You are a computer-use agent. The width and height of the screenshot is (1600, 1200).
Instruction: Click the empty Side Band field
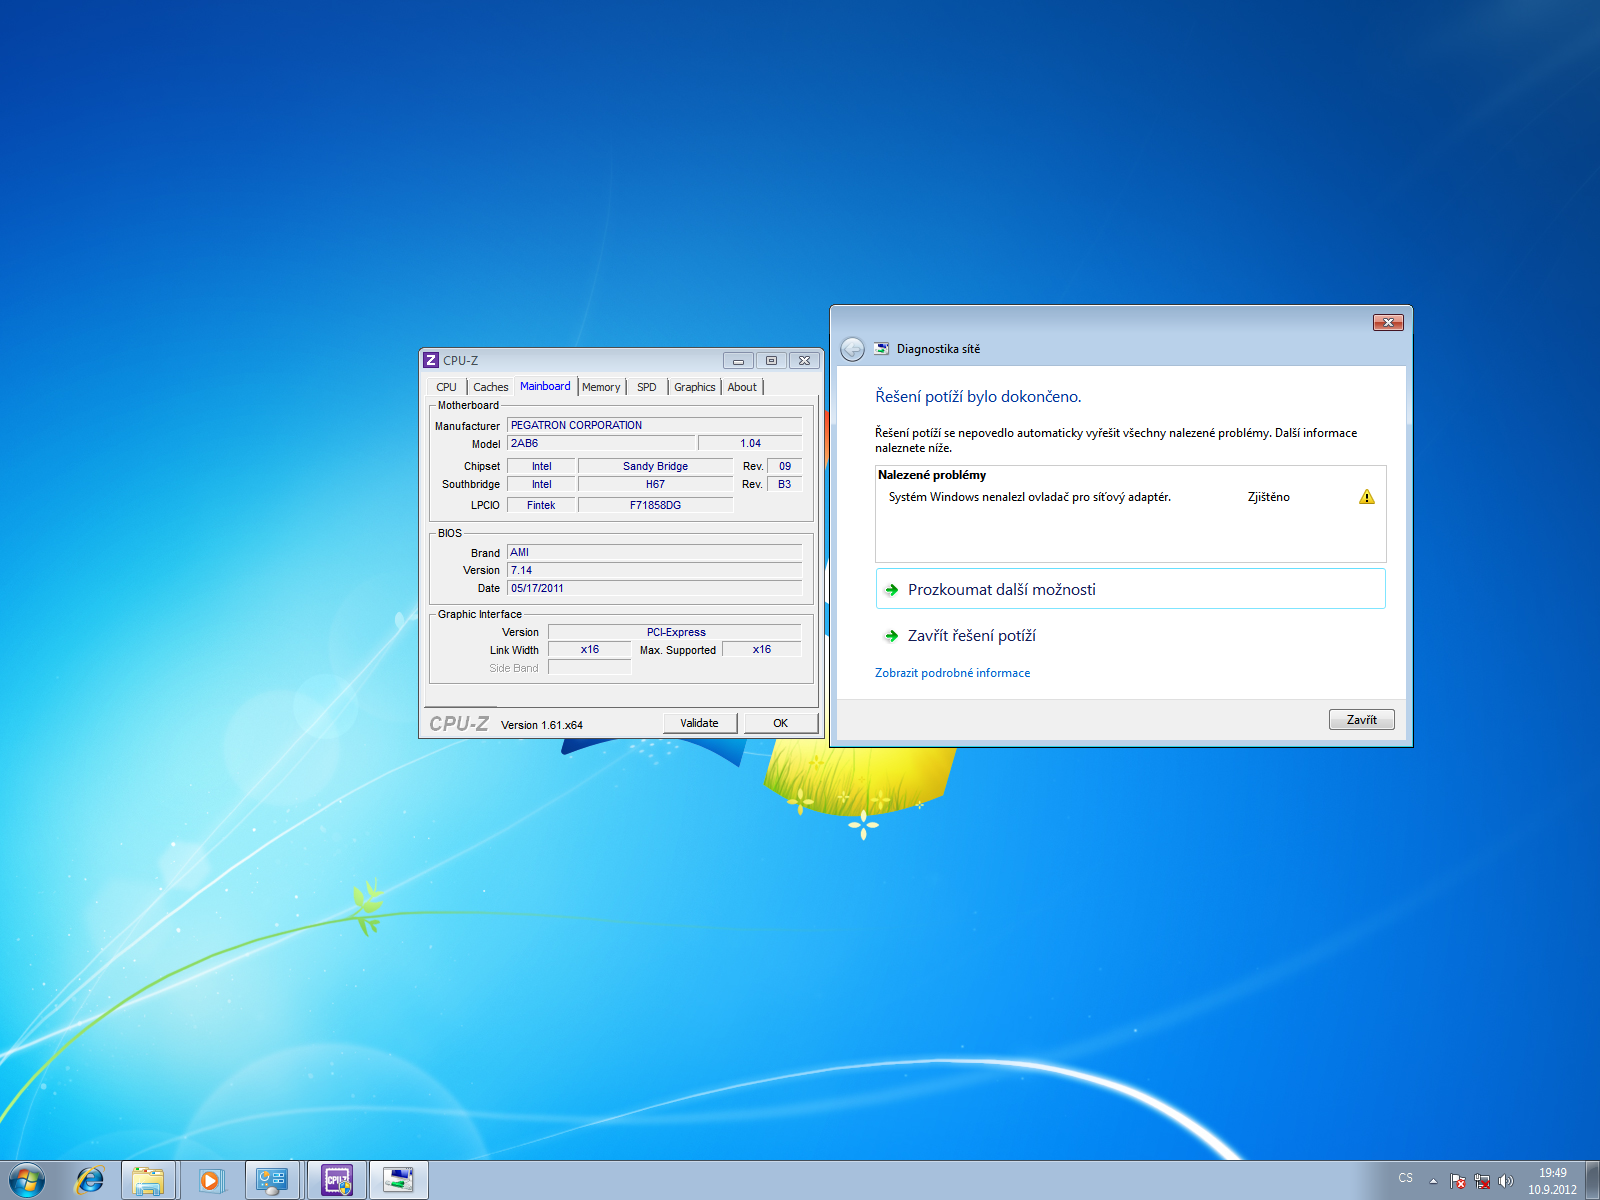[590, 667]
